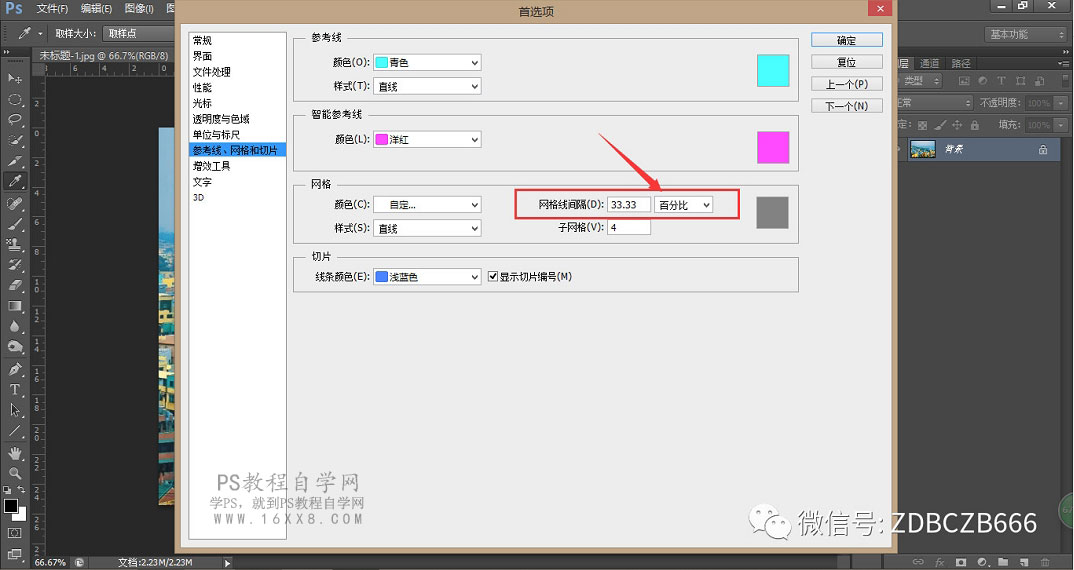Click the 确定 button
The height and width of the screenshot is (570, 1074).
pyautogui.click(x=847, y=40)
